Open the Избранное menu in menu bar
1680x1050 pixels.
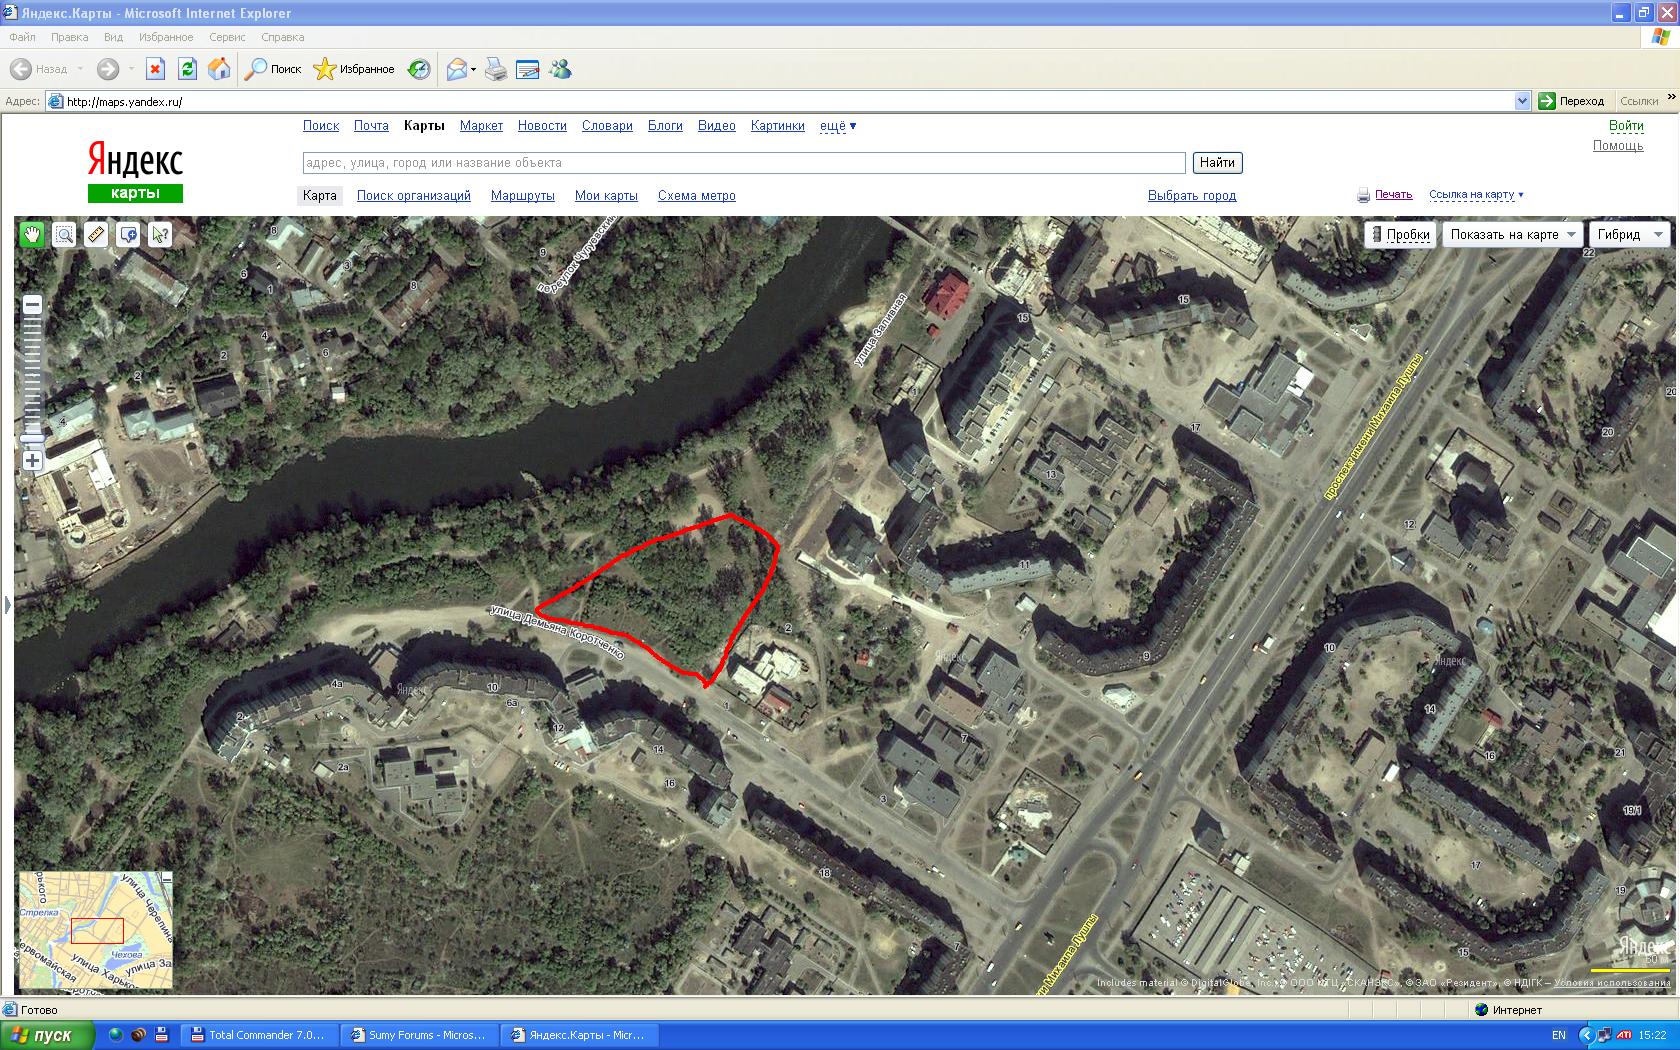pos(166,37)
